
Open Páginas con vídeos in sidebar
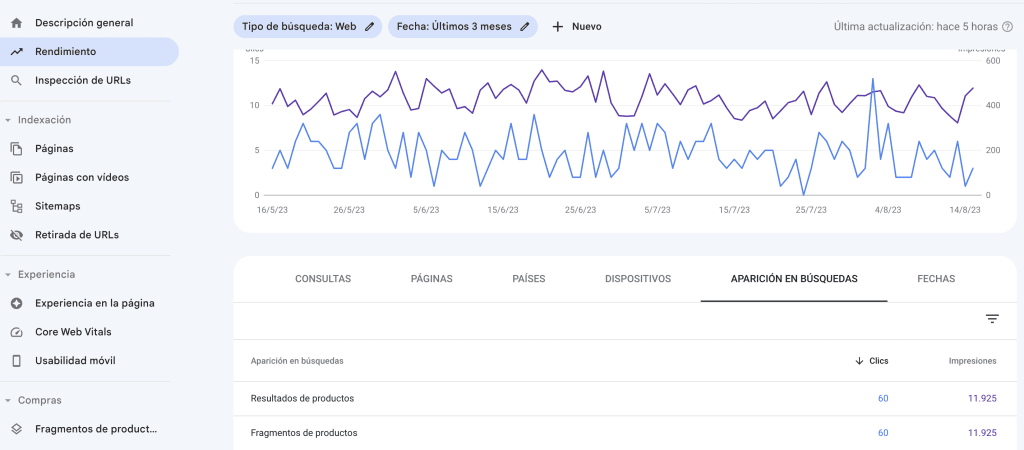point(82,177)
